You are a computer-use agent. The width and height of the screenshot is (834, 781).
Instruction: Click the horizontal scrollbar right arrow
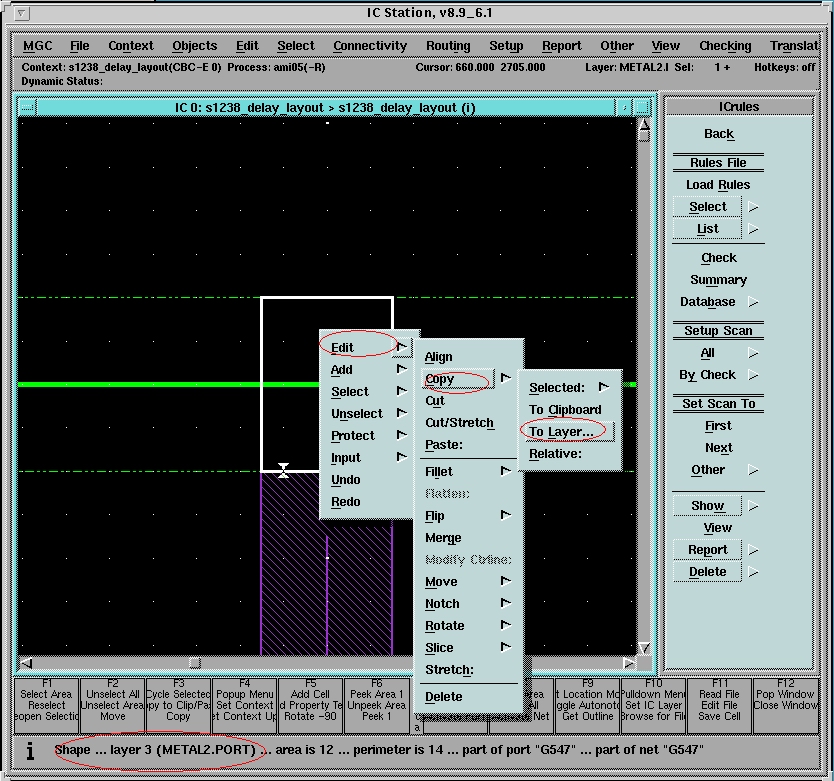(629, 663)
